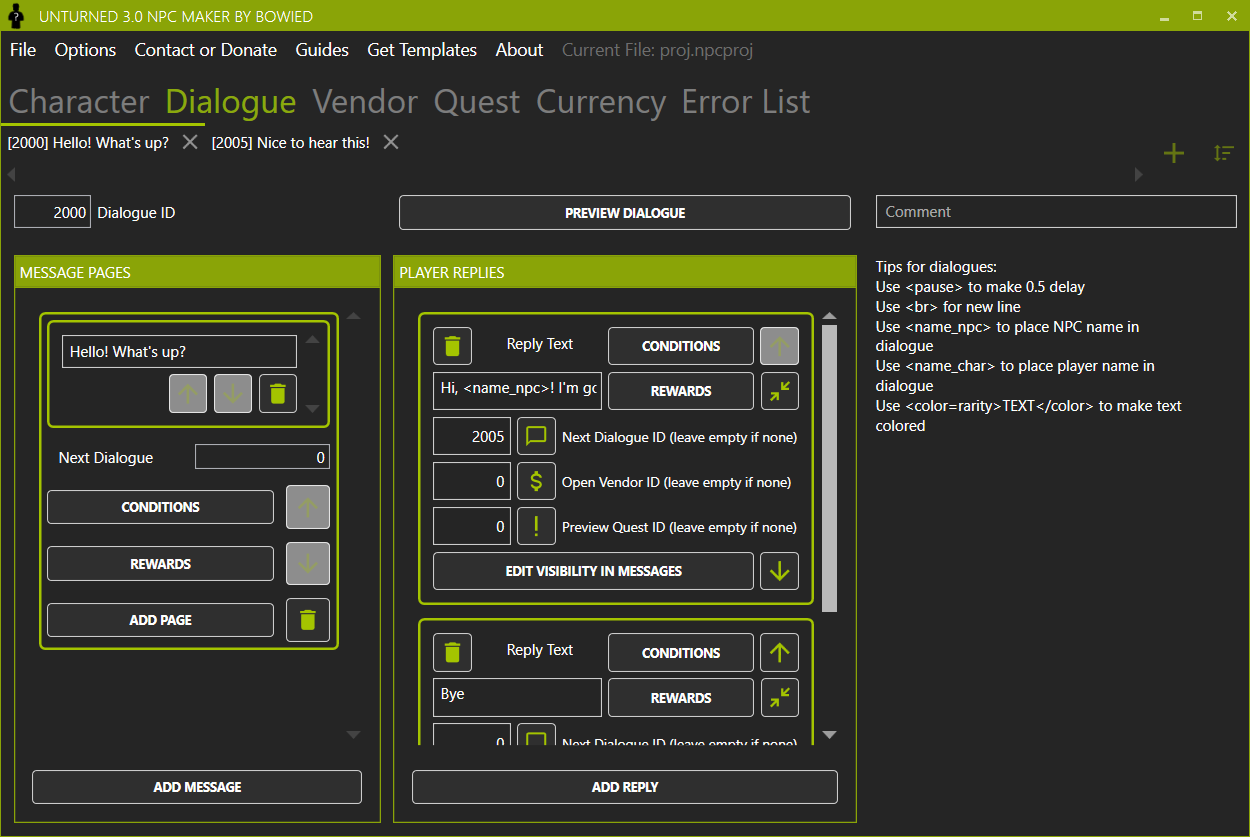The width and height of the screenshot is (1250, 837).
Task: Move message down arrow beside message REWARDS
Action: pyautogui.click(x=308, y=564)
